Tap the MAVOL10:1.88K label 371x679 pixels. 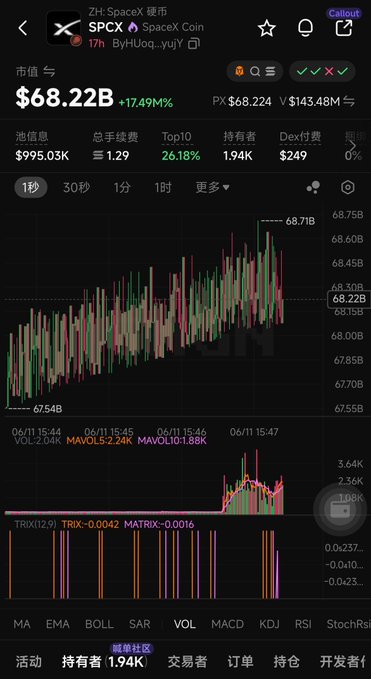(x=172, y=441)
